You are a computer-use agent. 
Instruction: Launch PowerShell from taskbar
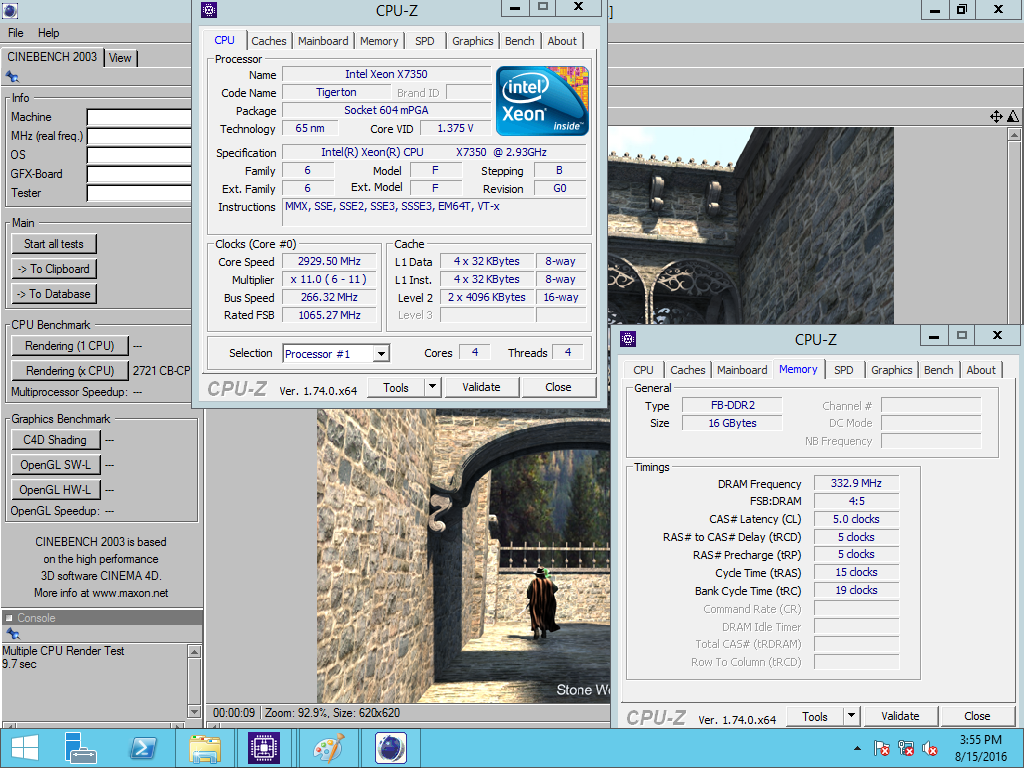[x=142, y=748]
